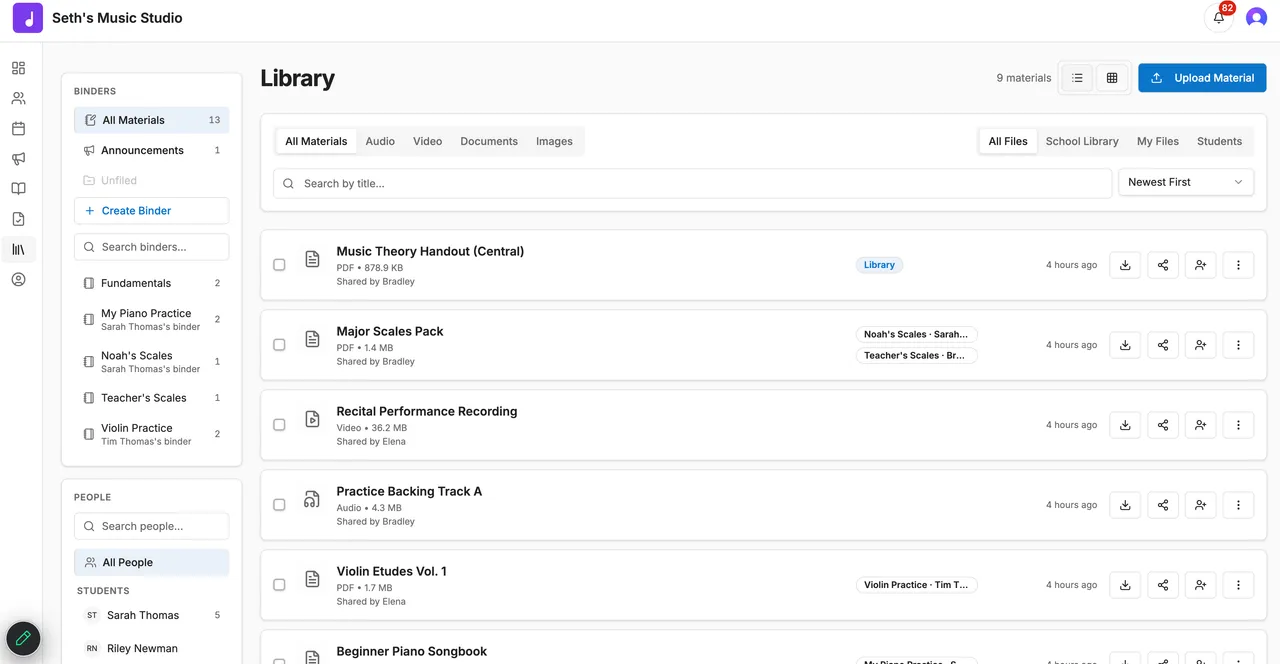Click the Violin Practice tag on Violin Etudes
1280x664 pixels.
pos(916,585)
